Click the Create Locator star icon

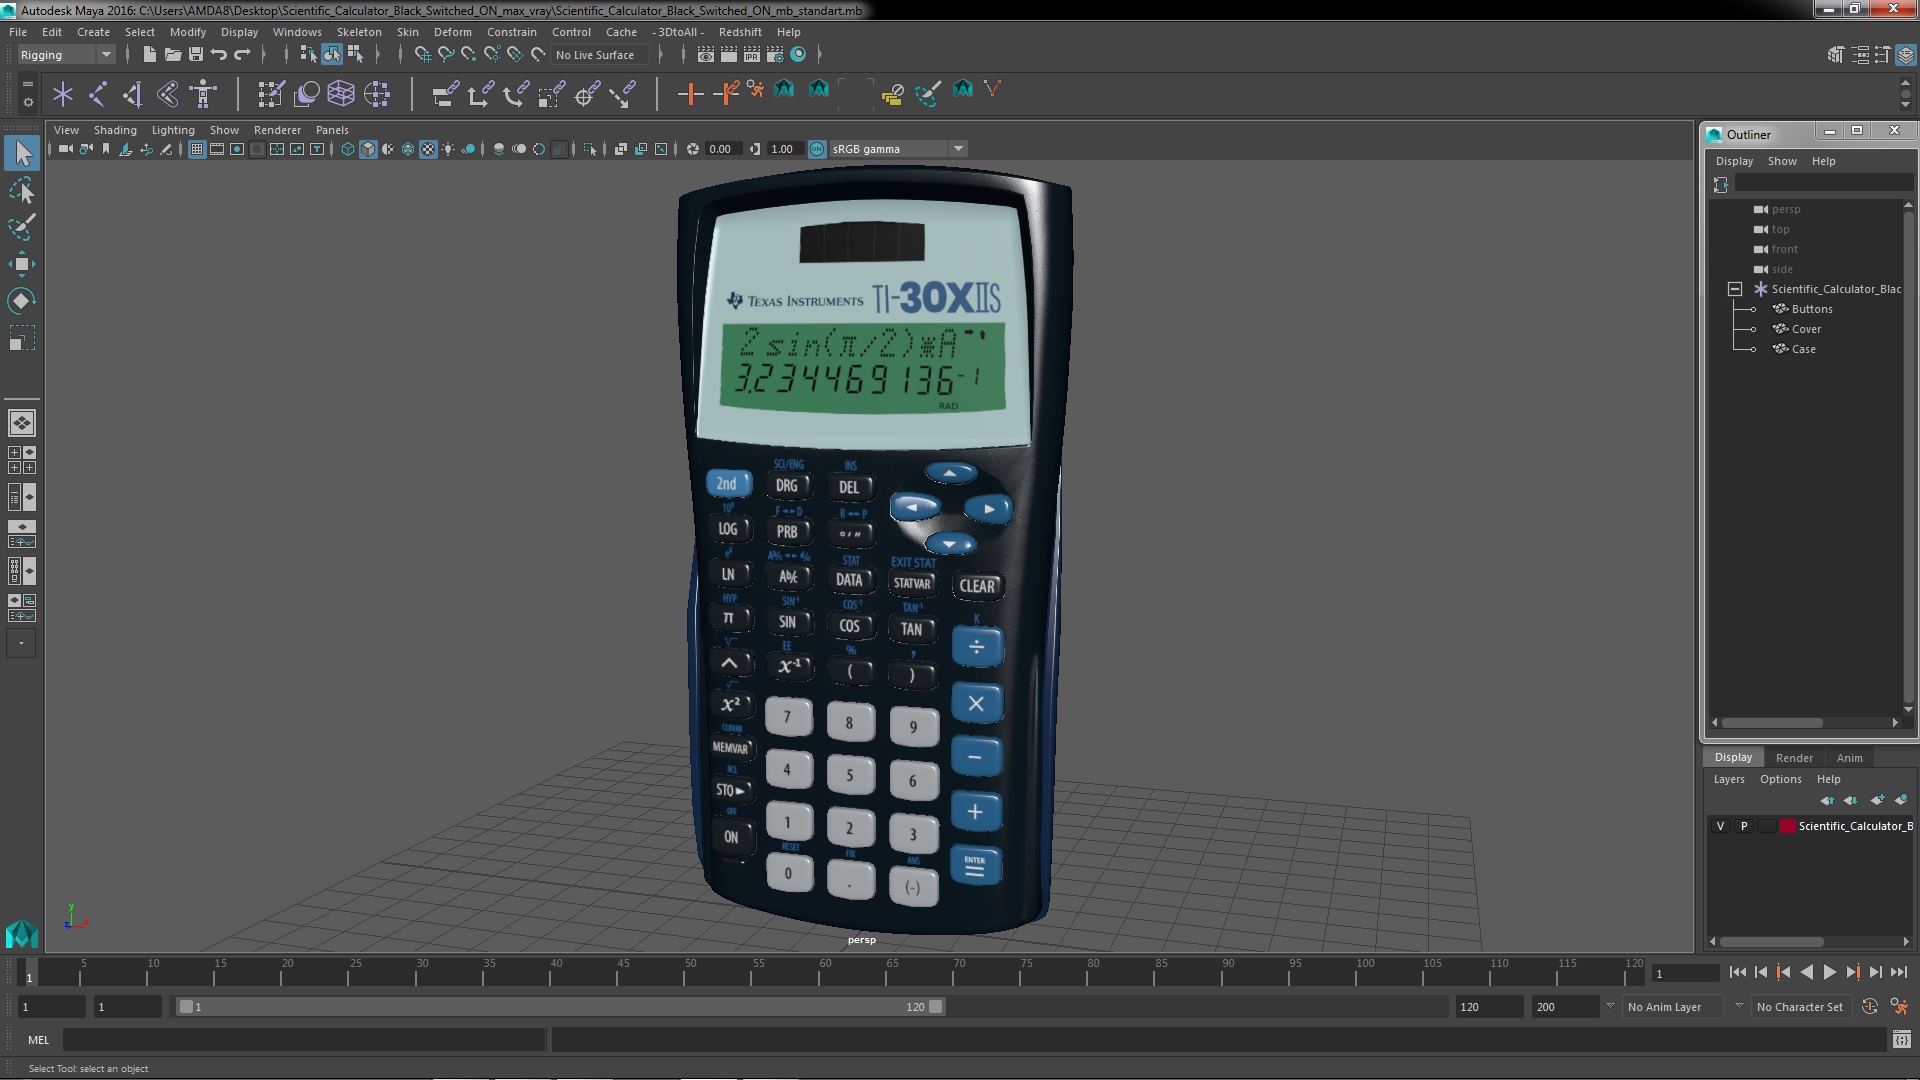[63, 95]
